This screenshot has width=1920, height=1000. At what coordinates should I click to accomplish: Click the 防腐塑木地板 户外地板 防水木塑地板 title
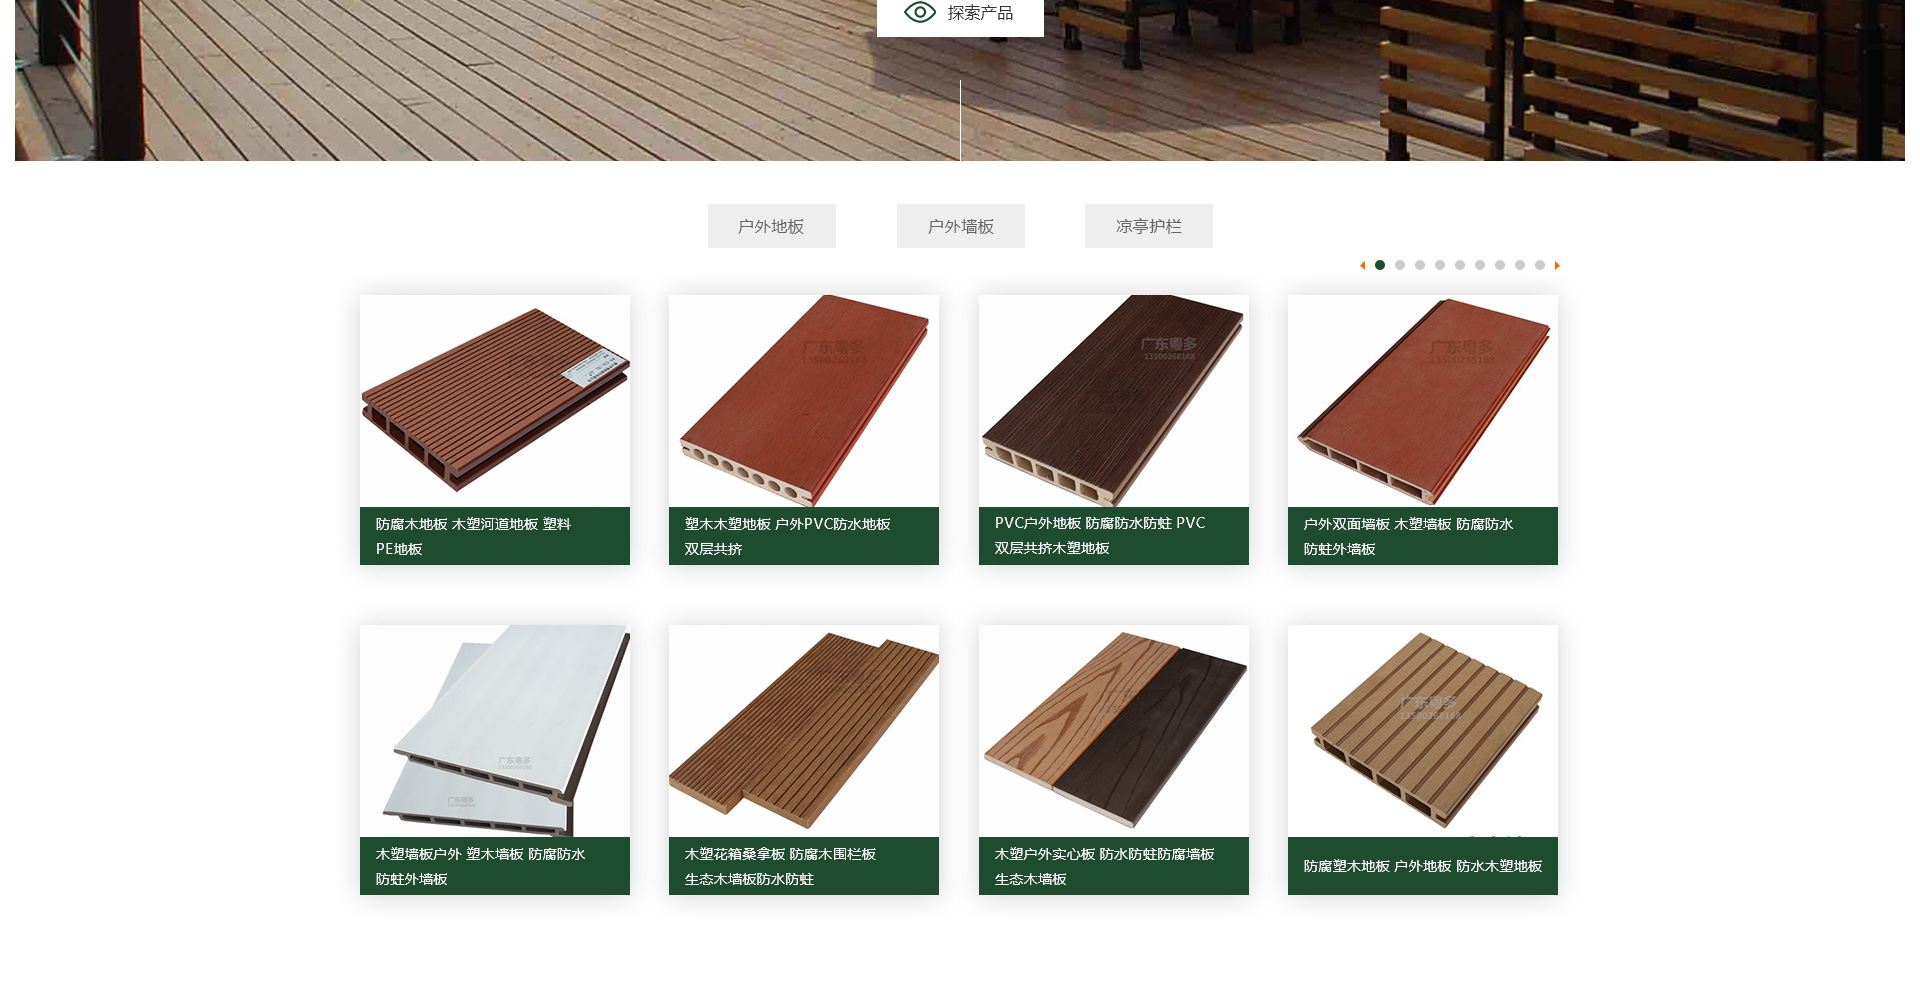point(1422,866)
